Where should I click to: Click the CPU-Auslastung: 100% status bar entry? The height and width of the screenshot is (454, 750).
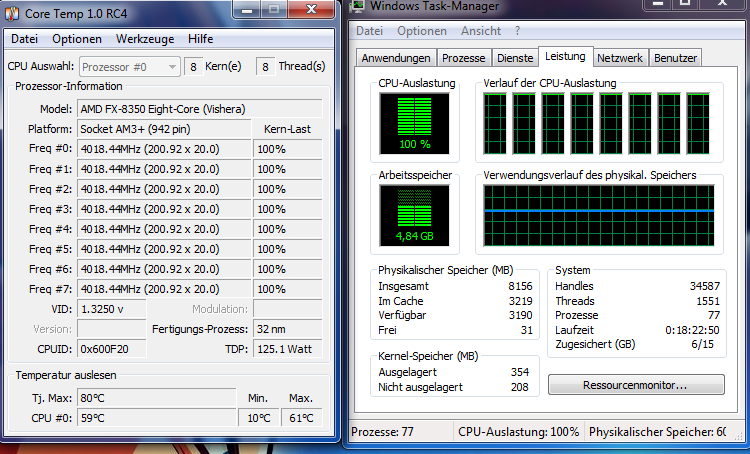click(518, 432)
